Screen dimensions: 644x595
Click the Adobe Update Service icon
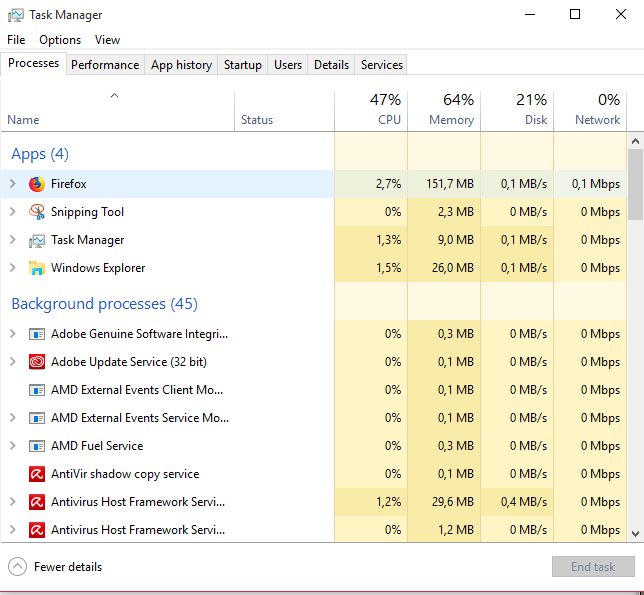(x=37, y=362)
